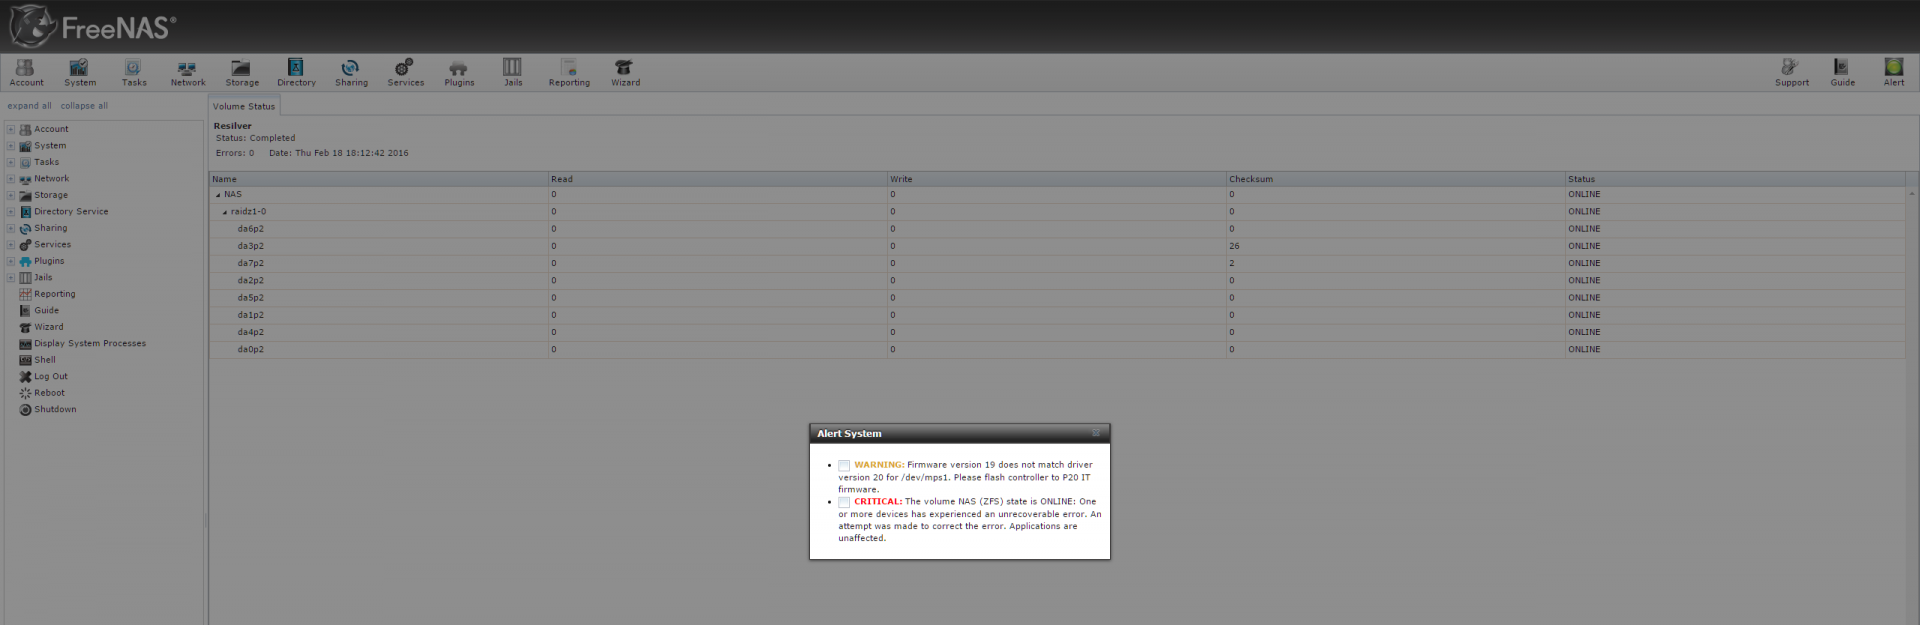The image size is (1920, 625).
Task: Select the da7p2 disk row
Action: 1057,263
